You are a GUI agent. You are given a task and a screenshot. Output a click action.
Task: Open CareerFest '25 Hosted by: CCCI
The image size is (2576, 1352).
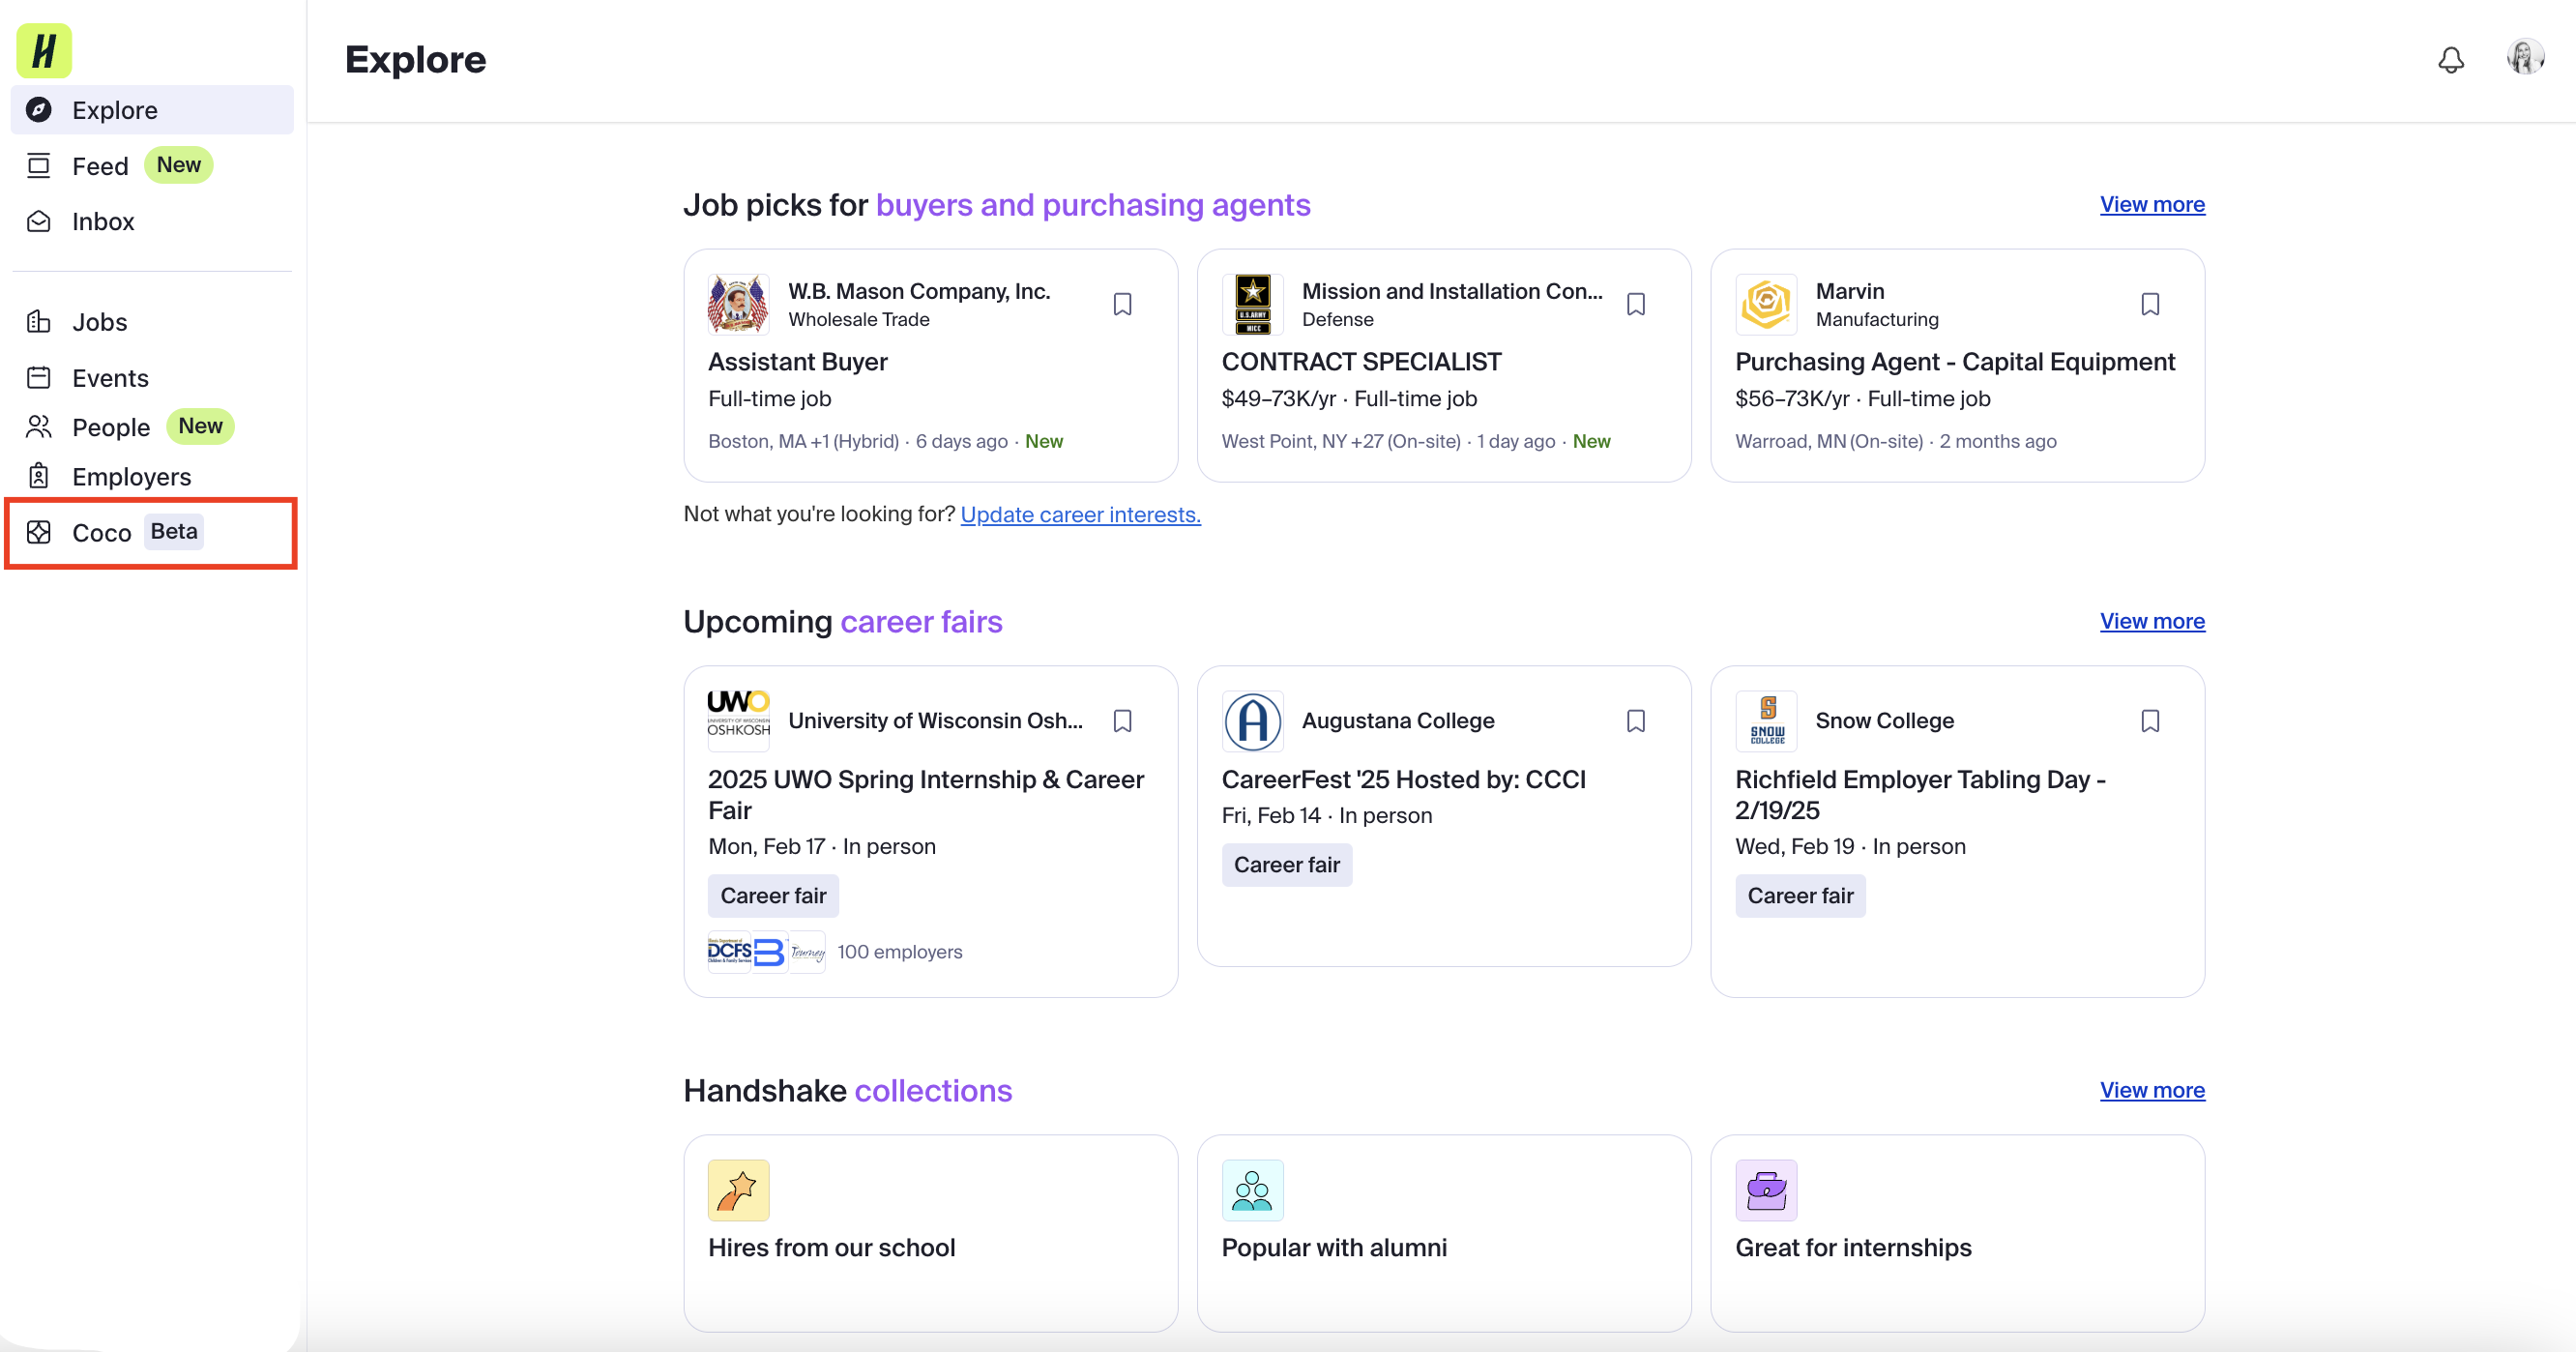click(1404, 780)
